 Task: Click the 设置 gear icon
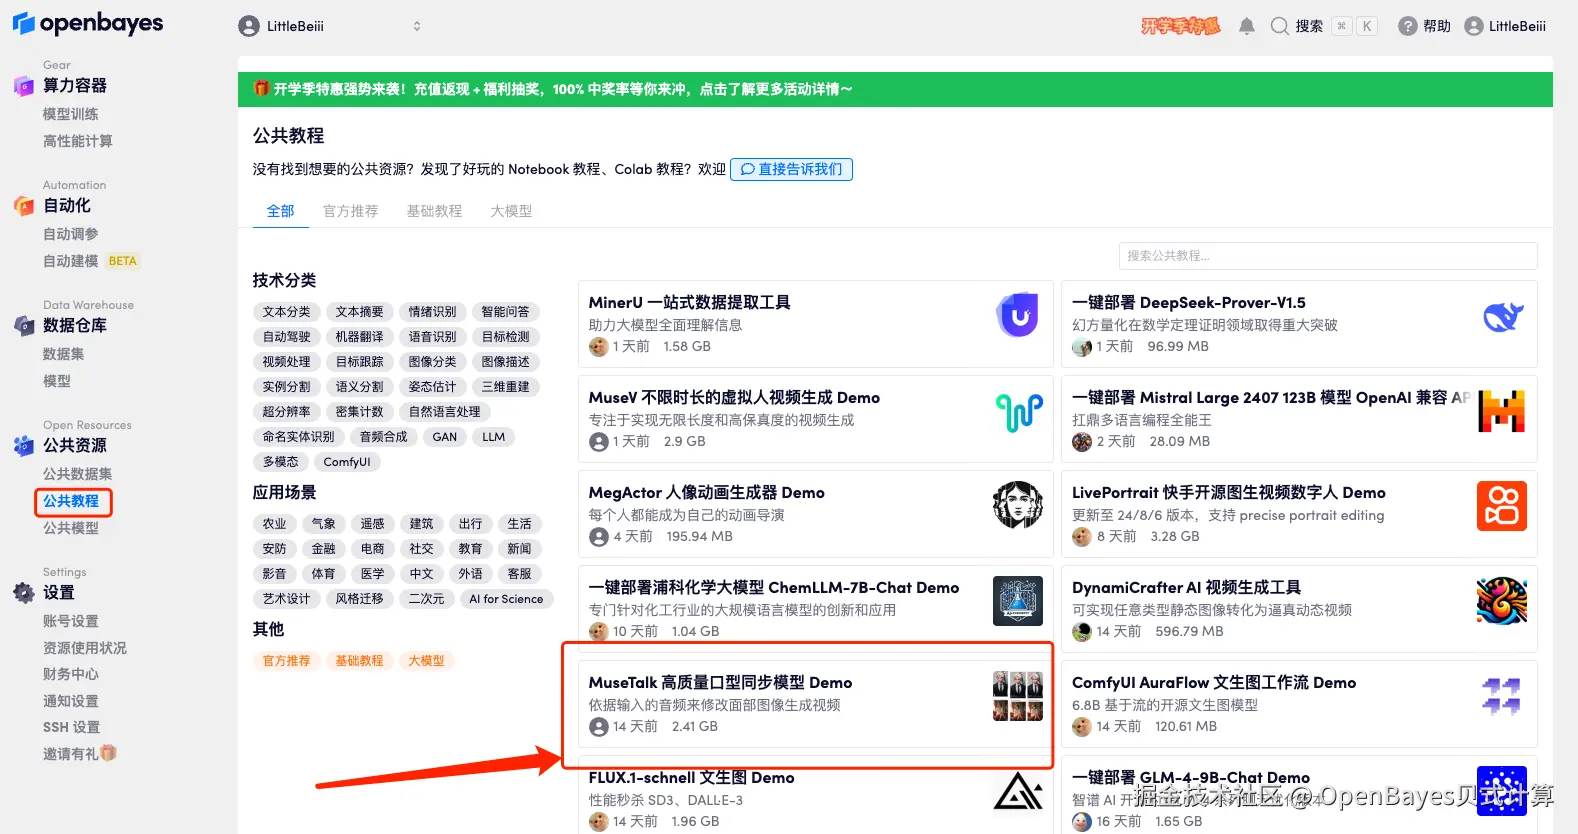(24, 593)
